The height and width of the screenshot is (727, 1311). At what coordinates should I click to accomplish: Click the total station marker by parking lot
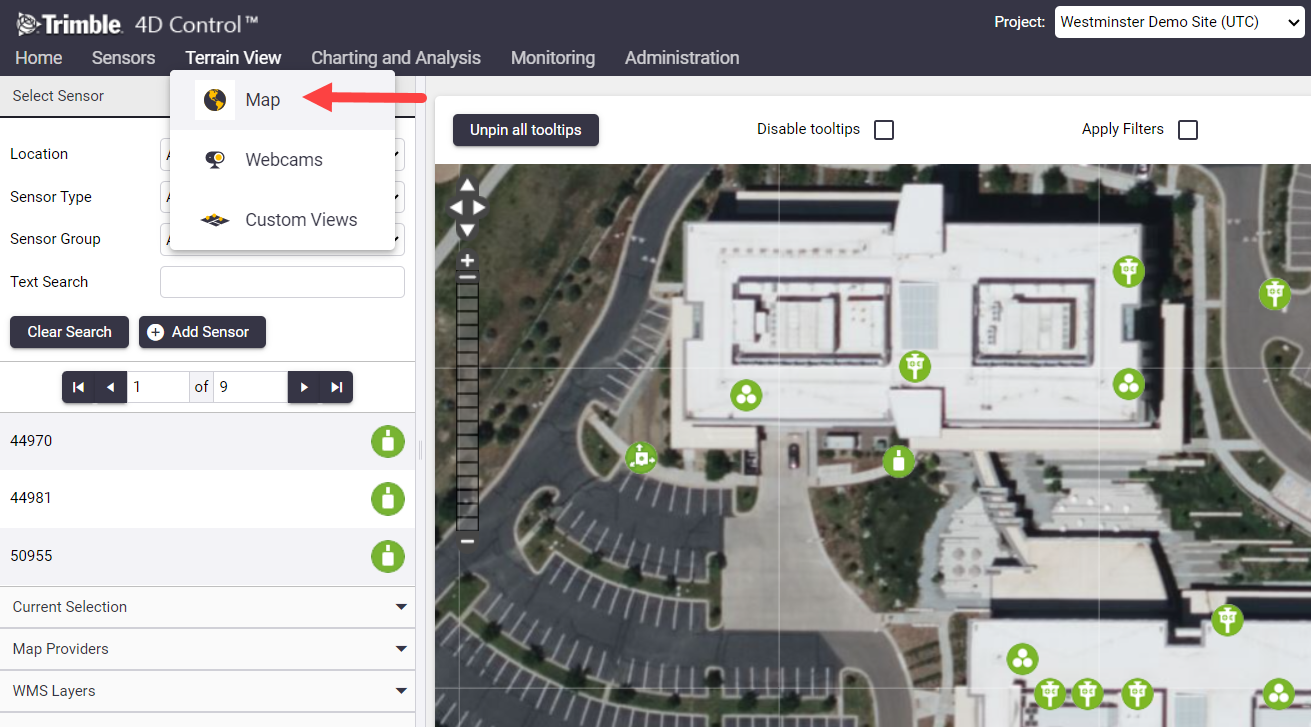[x=641, y=458]
